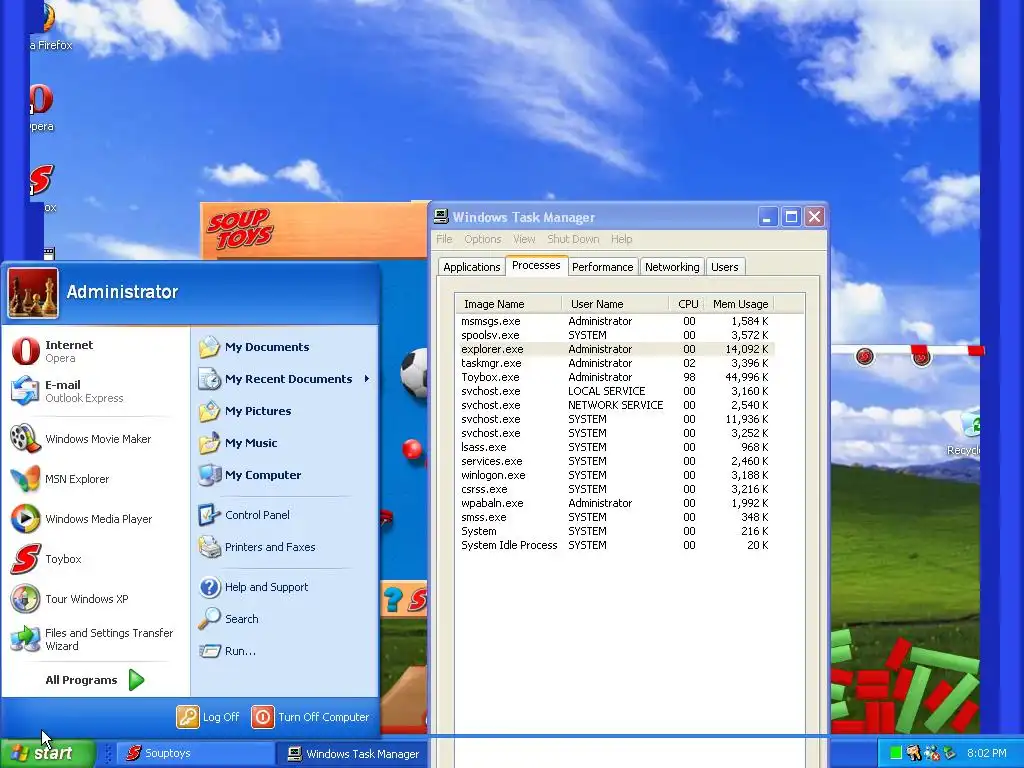This screenshot has height=768, width=1024.
Task: Click the soccer ball toy in Toybox
Action: pos(415,374)
